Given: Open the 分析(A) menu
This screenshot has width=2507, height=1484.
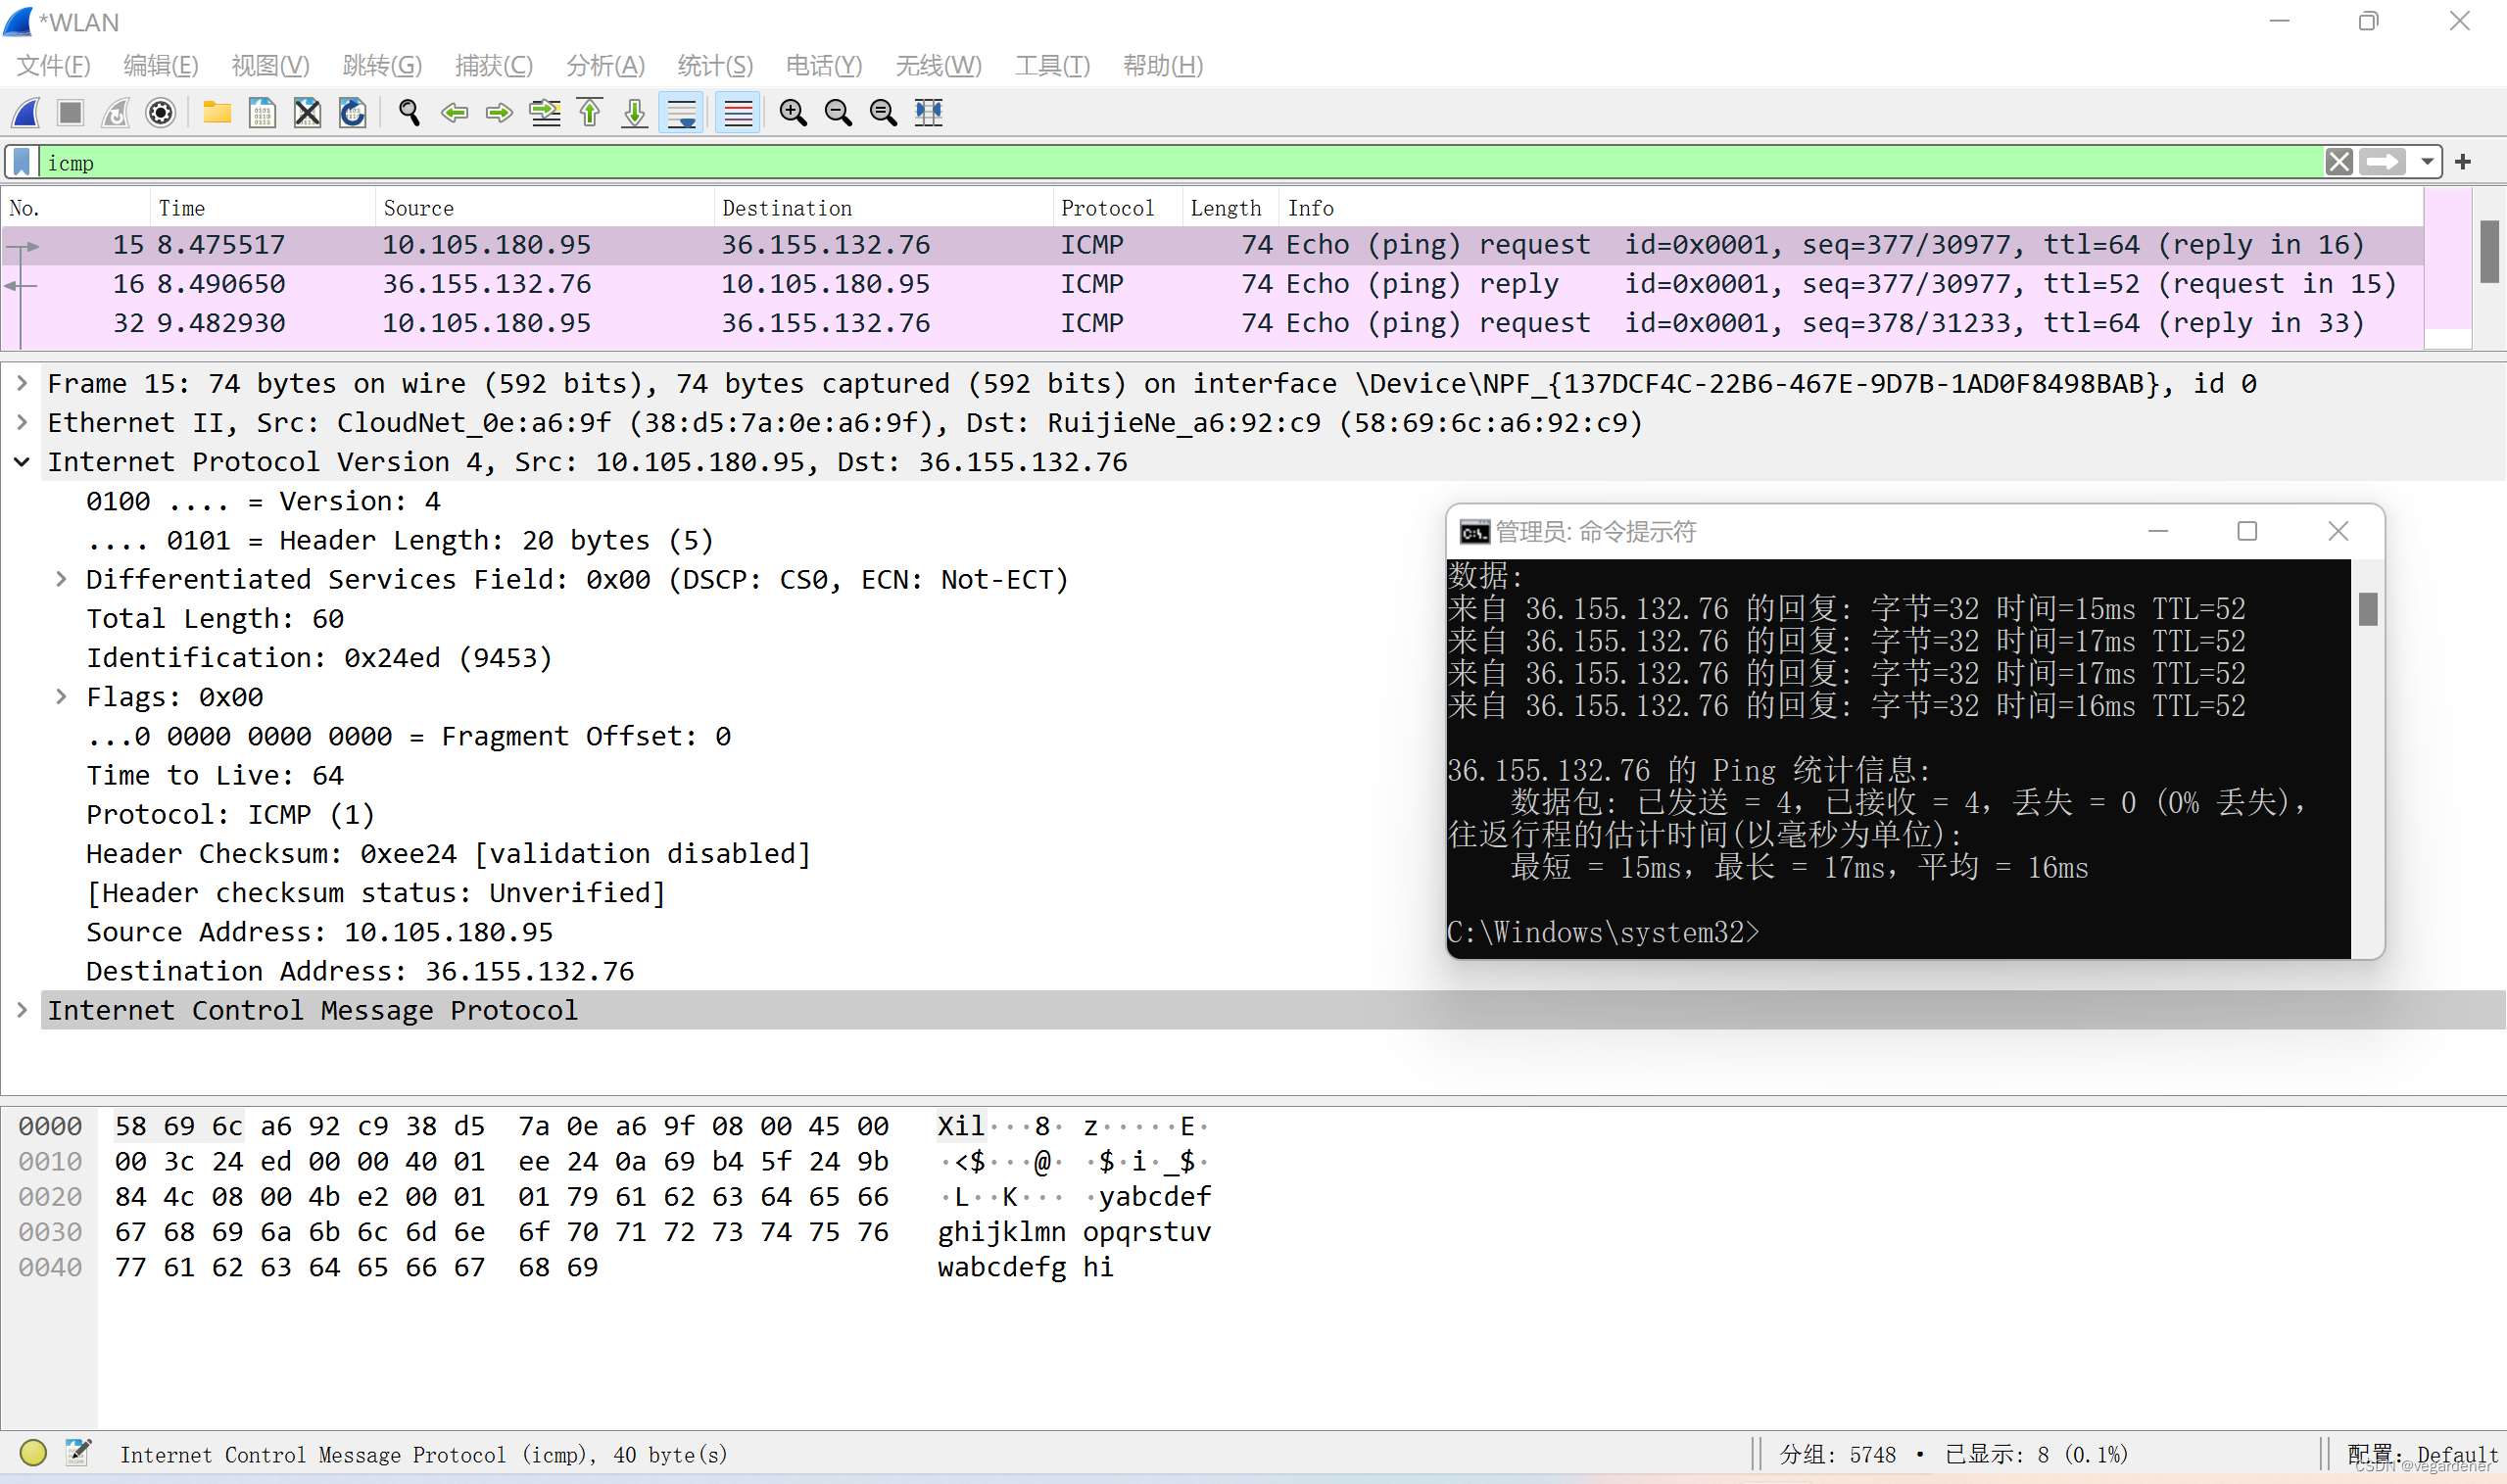Looking at the screenshot, I should pyautogui.click(x=605, y=66).
